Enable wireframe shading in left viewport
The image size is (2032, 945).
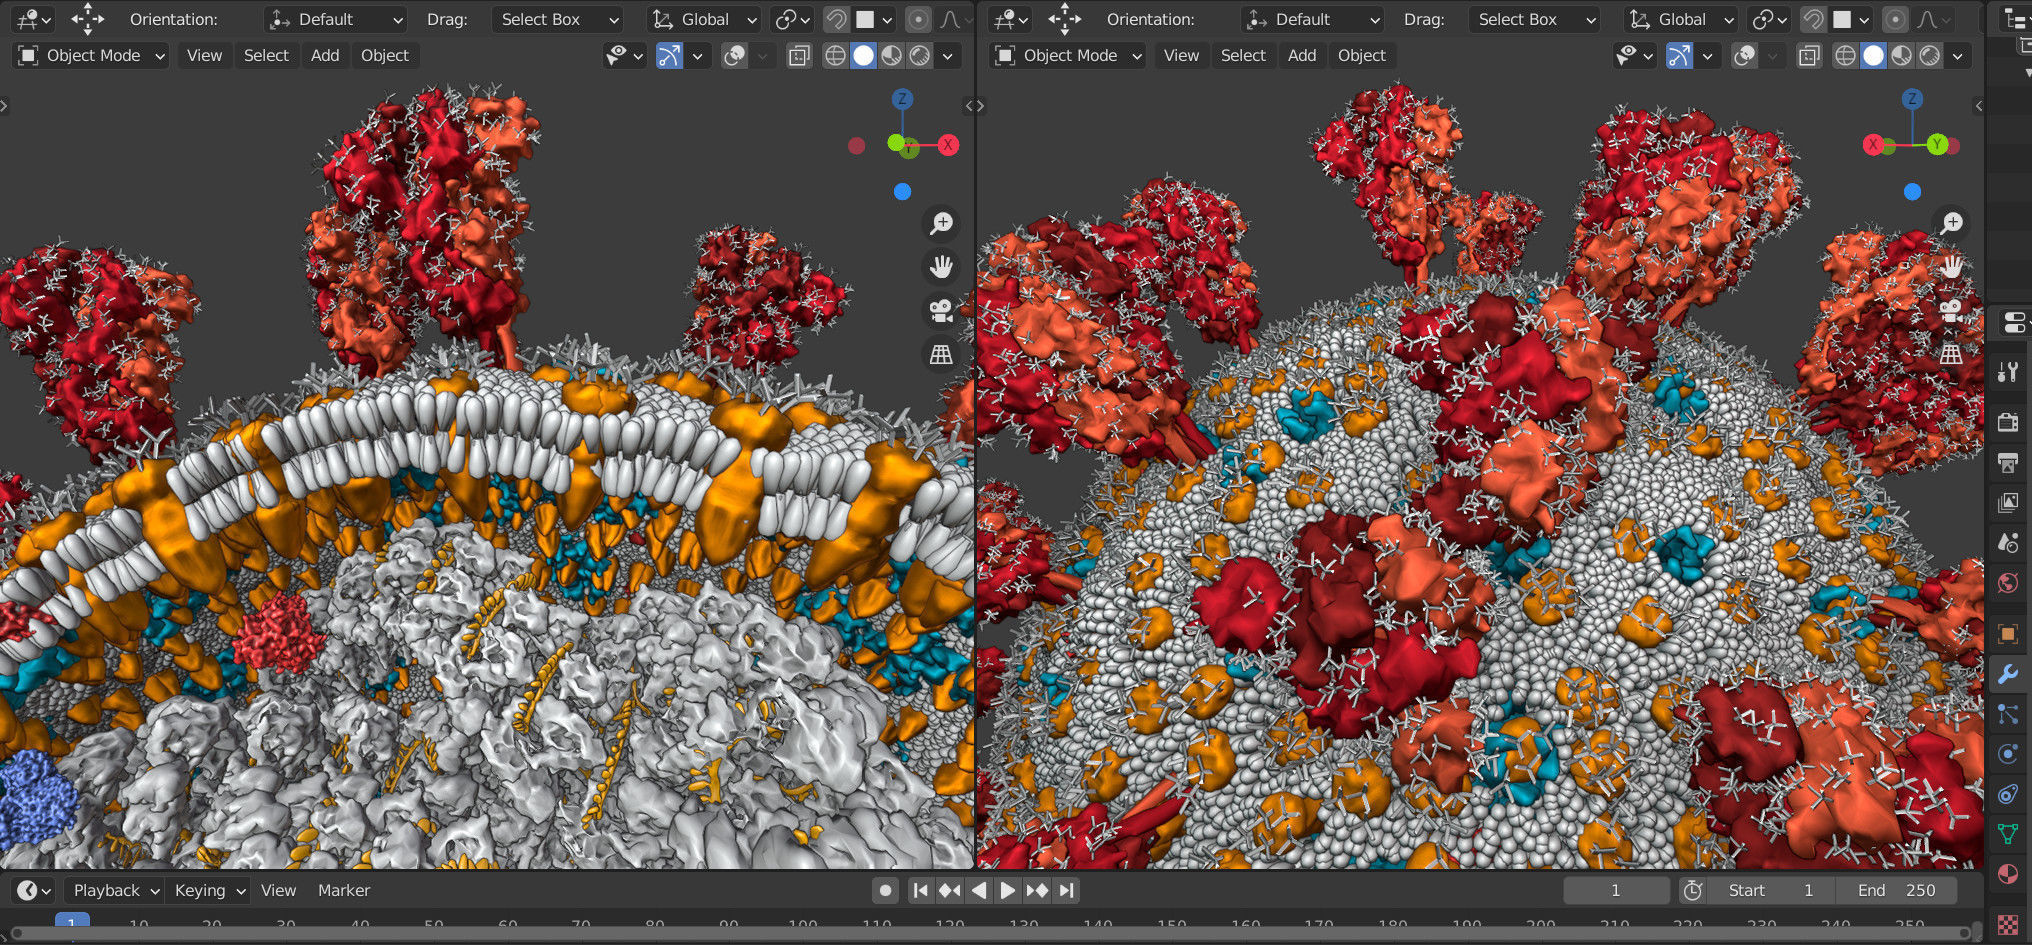point(835,56)
